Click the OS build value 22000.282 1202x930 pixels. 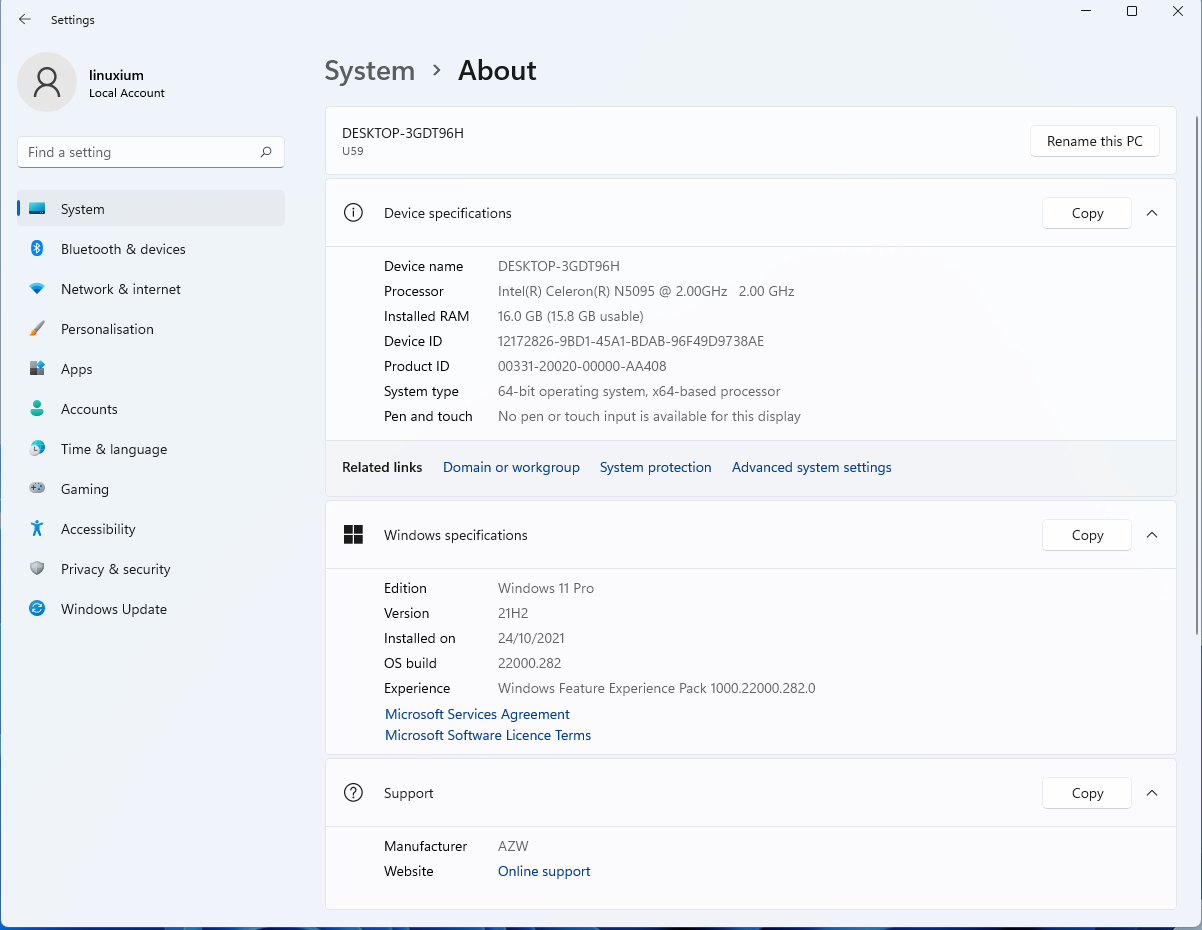coord(530,663)
